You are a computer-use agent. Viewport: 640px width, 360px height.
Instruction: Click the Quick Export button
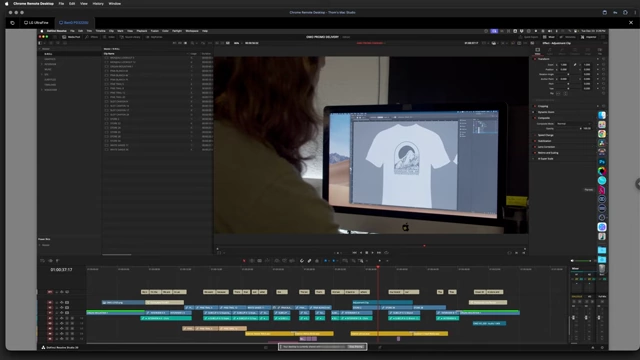pyautogui.click(x=529, y=37)
